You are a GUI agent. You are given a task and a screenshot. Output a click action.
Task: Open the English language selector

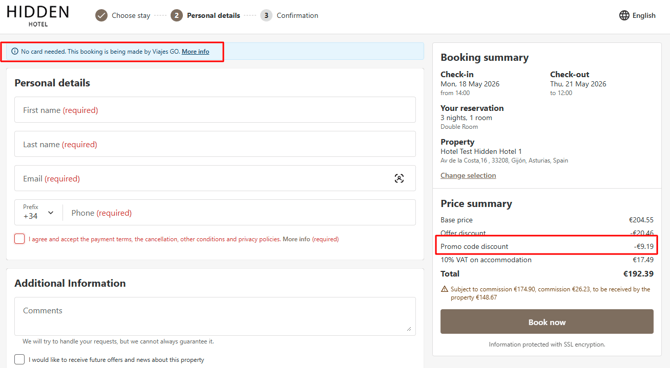637,15
